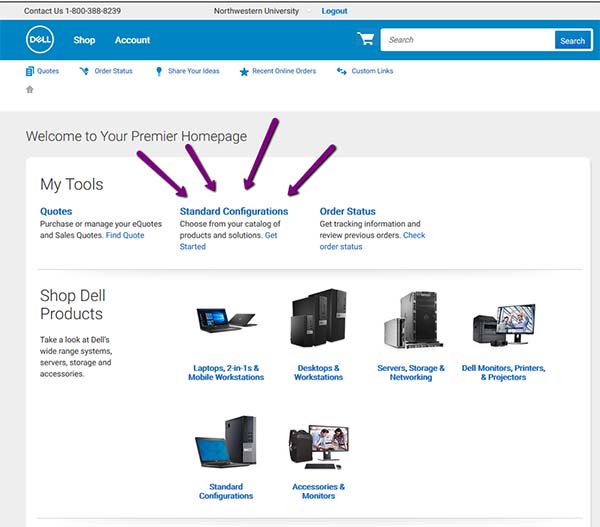Open Accessories & Monitors link

(x=318, y=491)
